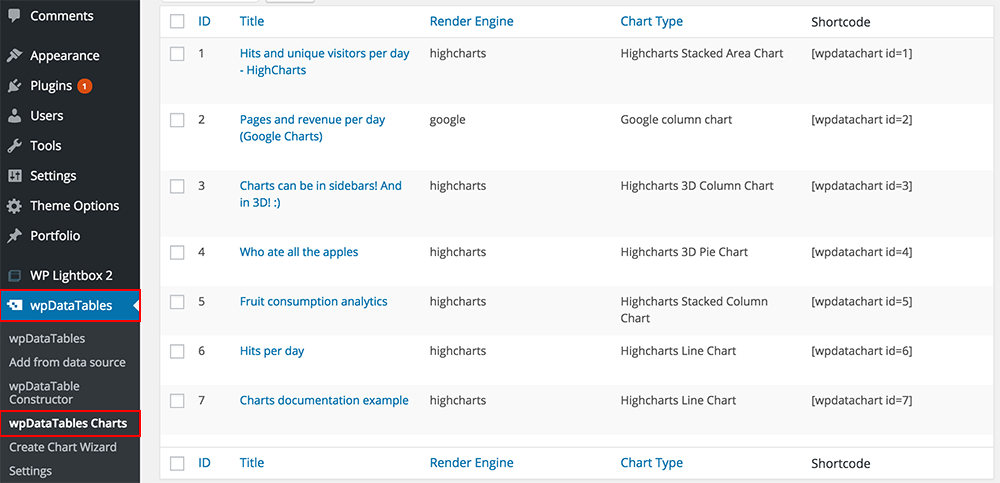1000x483 pixels.
Task: Sort by Chart Type column header
Action: tap(651, 21)
